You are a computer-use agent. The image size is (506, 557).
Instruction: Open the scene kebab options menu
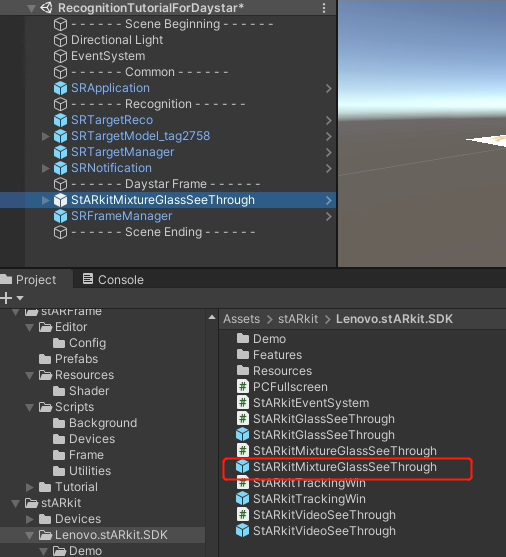click(324, 8)
